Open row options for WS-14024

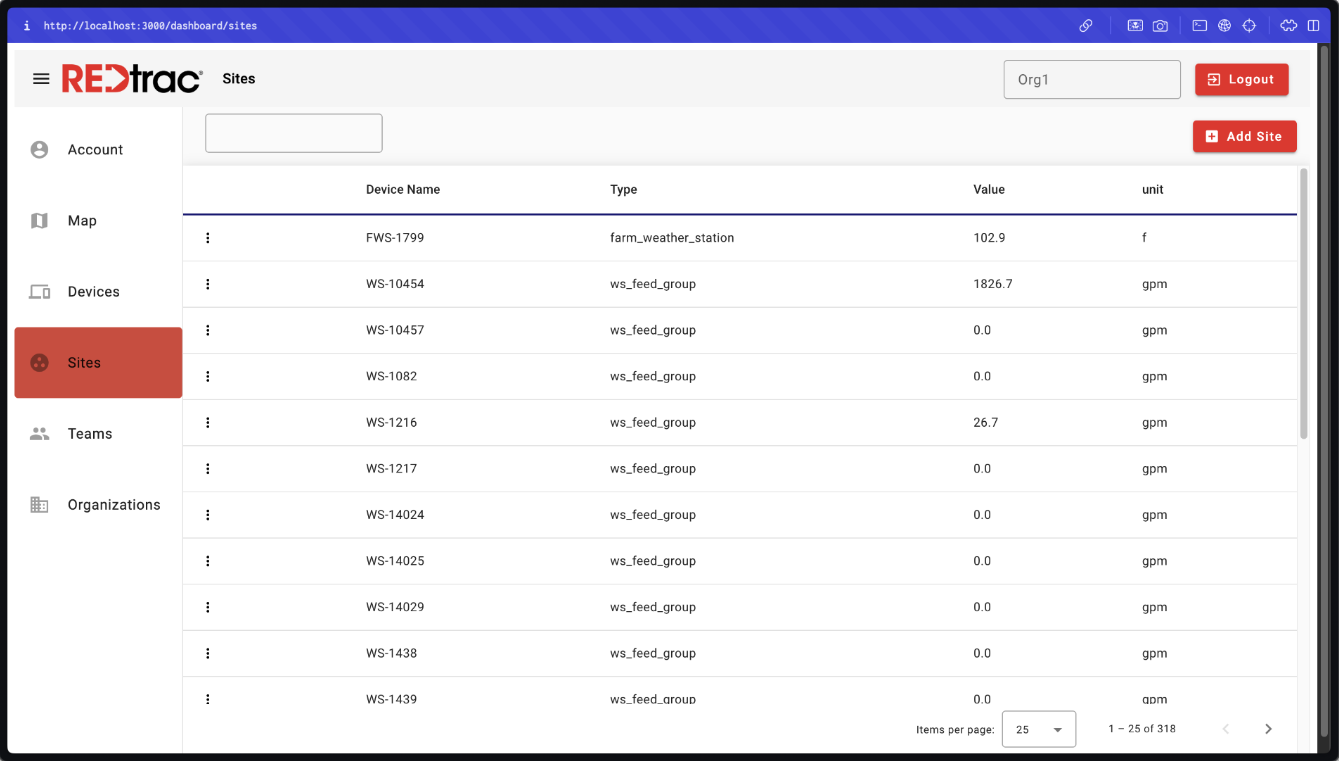click(x=208, y=515)
